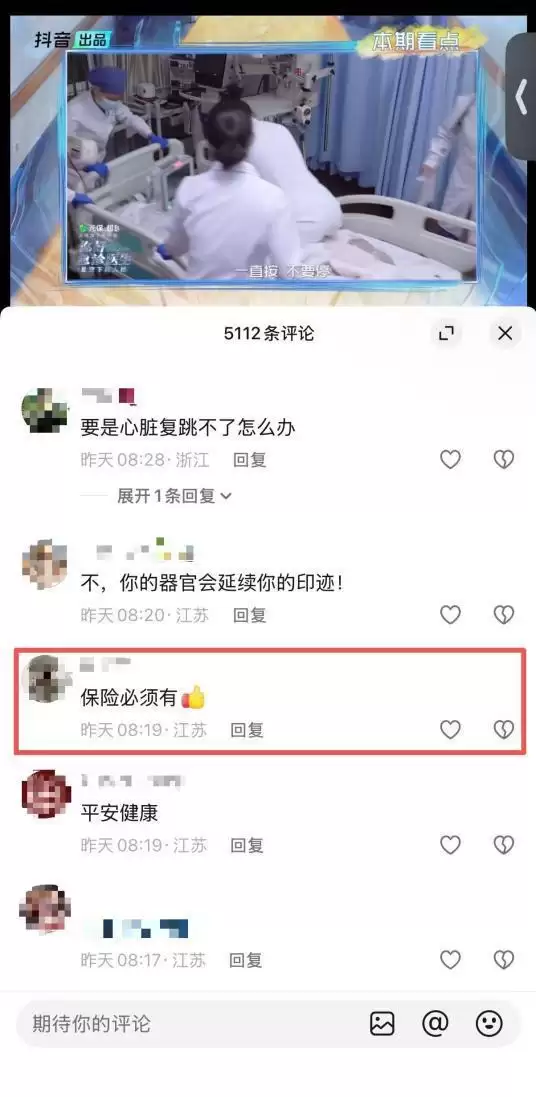Expand the side chevron handle on video
The image size is (536, 1097).
[x=521, y=97]
